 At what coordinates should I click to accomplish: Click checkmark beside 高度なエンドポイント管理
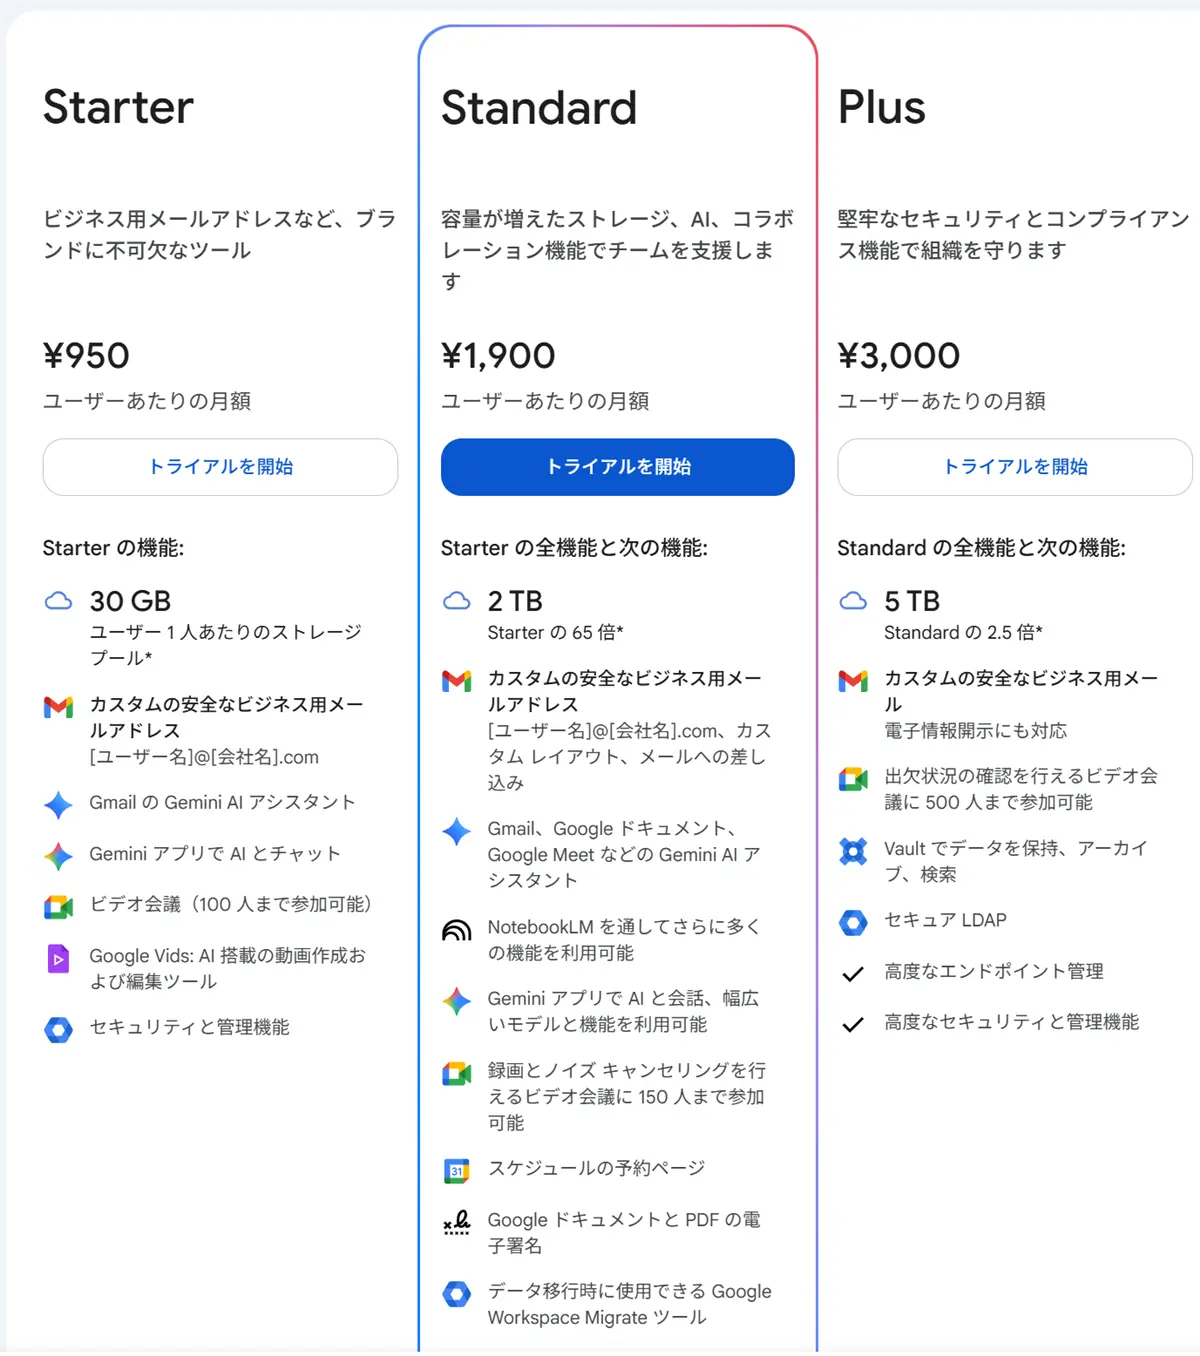coord(853,973)
